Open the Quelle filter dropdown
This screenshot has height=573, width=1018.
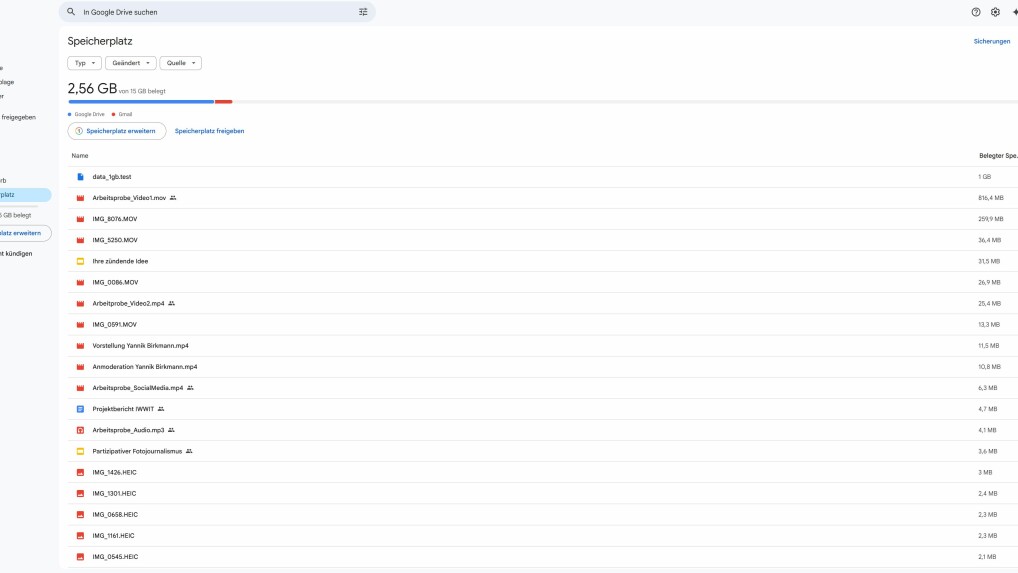pyautogui.click(x=180, y=63)
